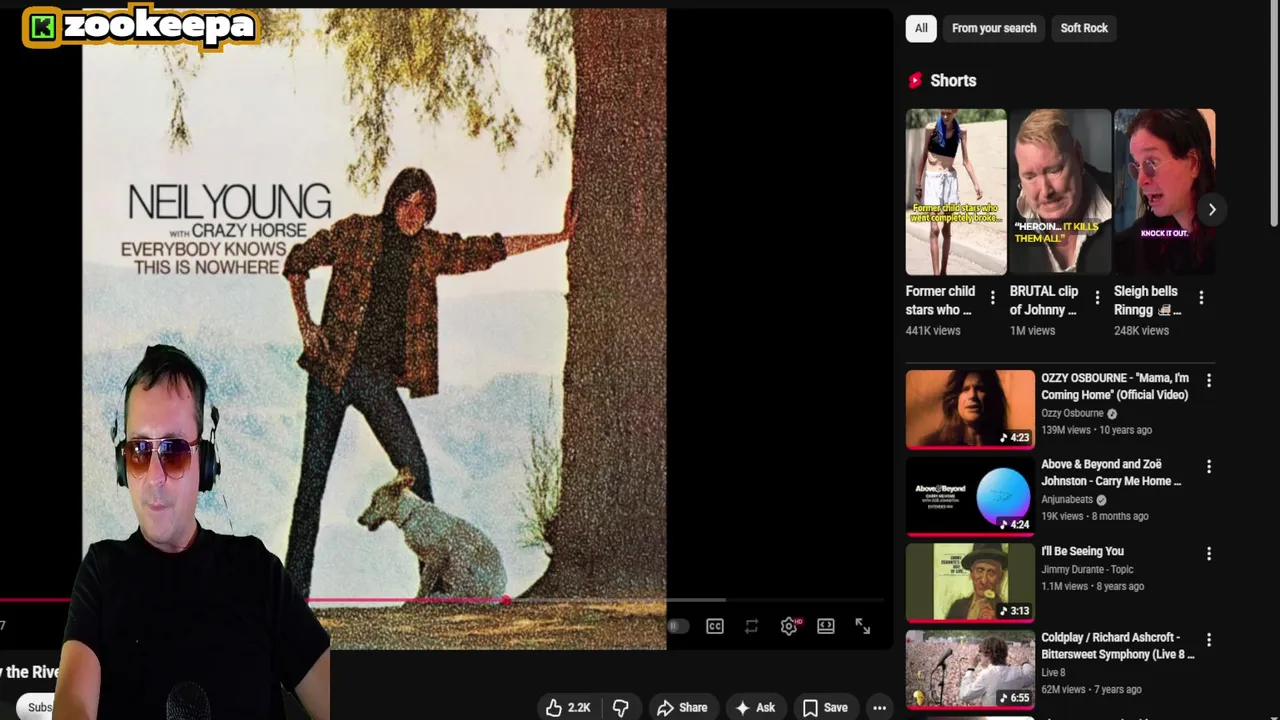Seek along the unplayed grey progress bar
Viewport: 1280px width, 720px height.
(695, 601)
